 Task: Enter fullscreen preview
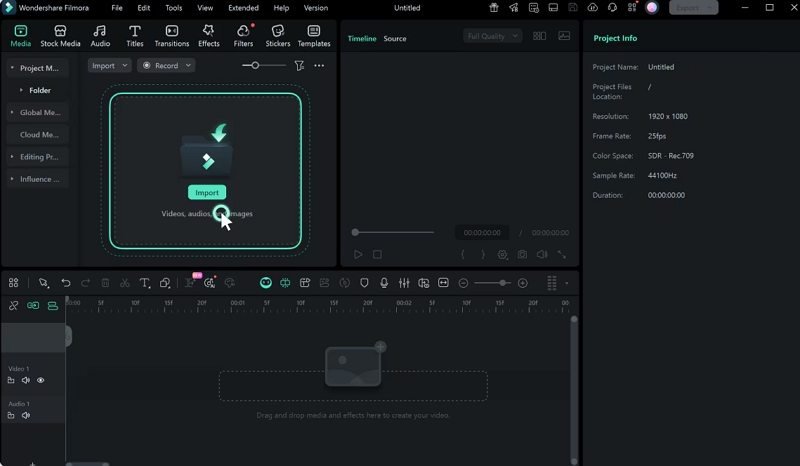click(x=562, y=254)
